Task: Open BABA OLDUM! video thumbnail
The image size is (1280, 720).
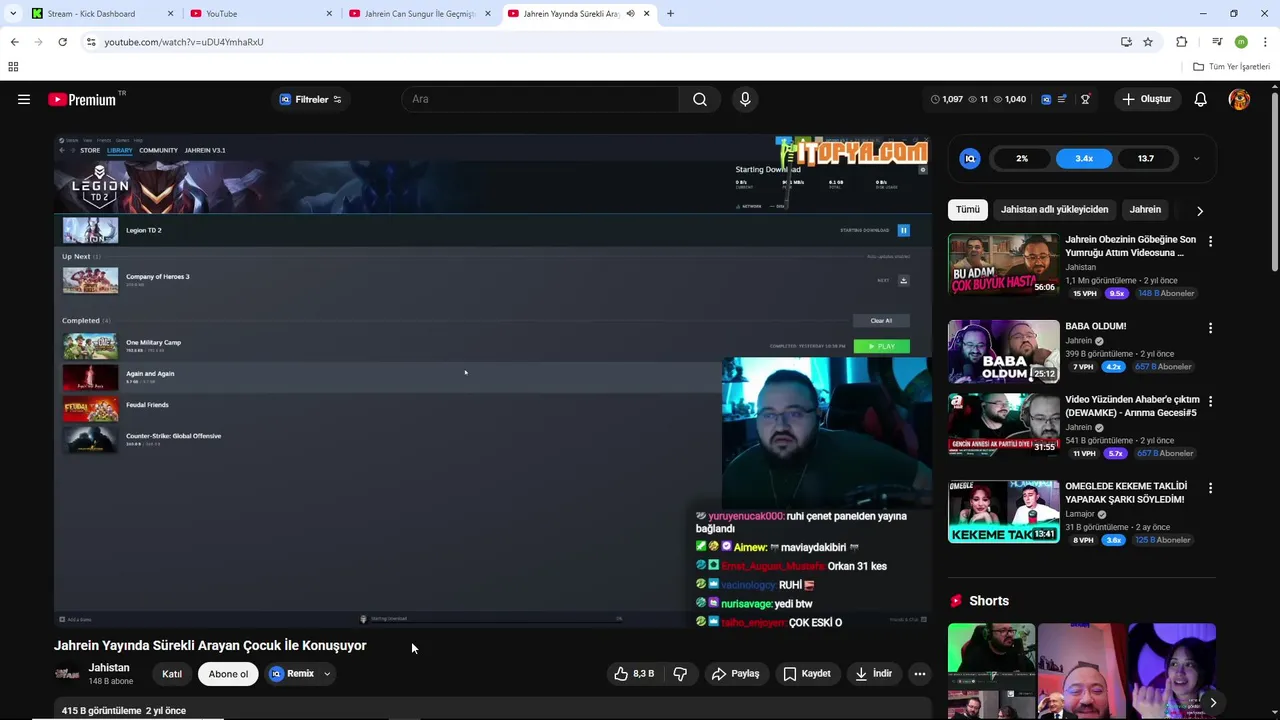Action: (x=1003, y=351)
